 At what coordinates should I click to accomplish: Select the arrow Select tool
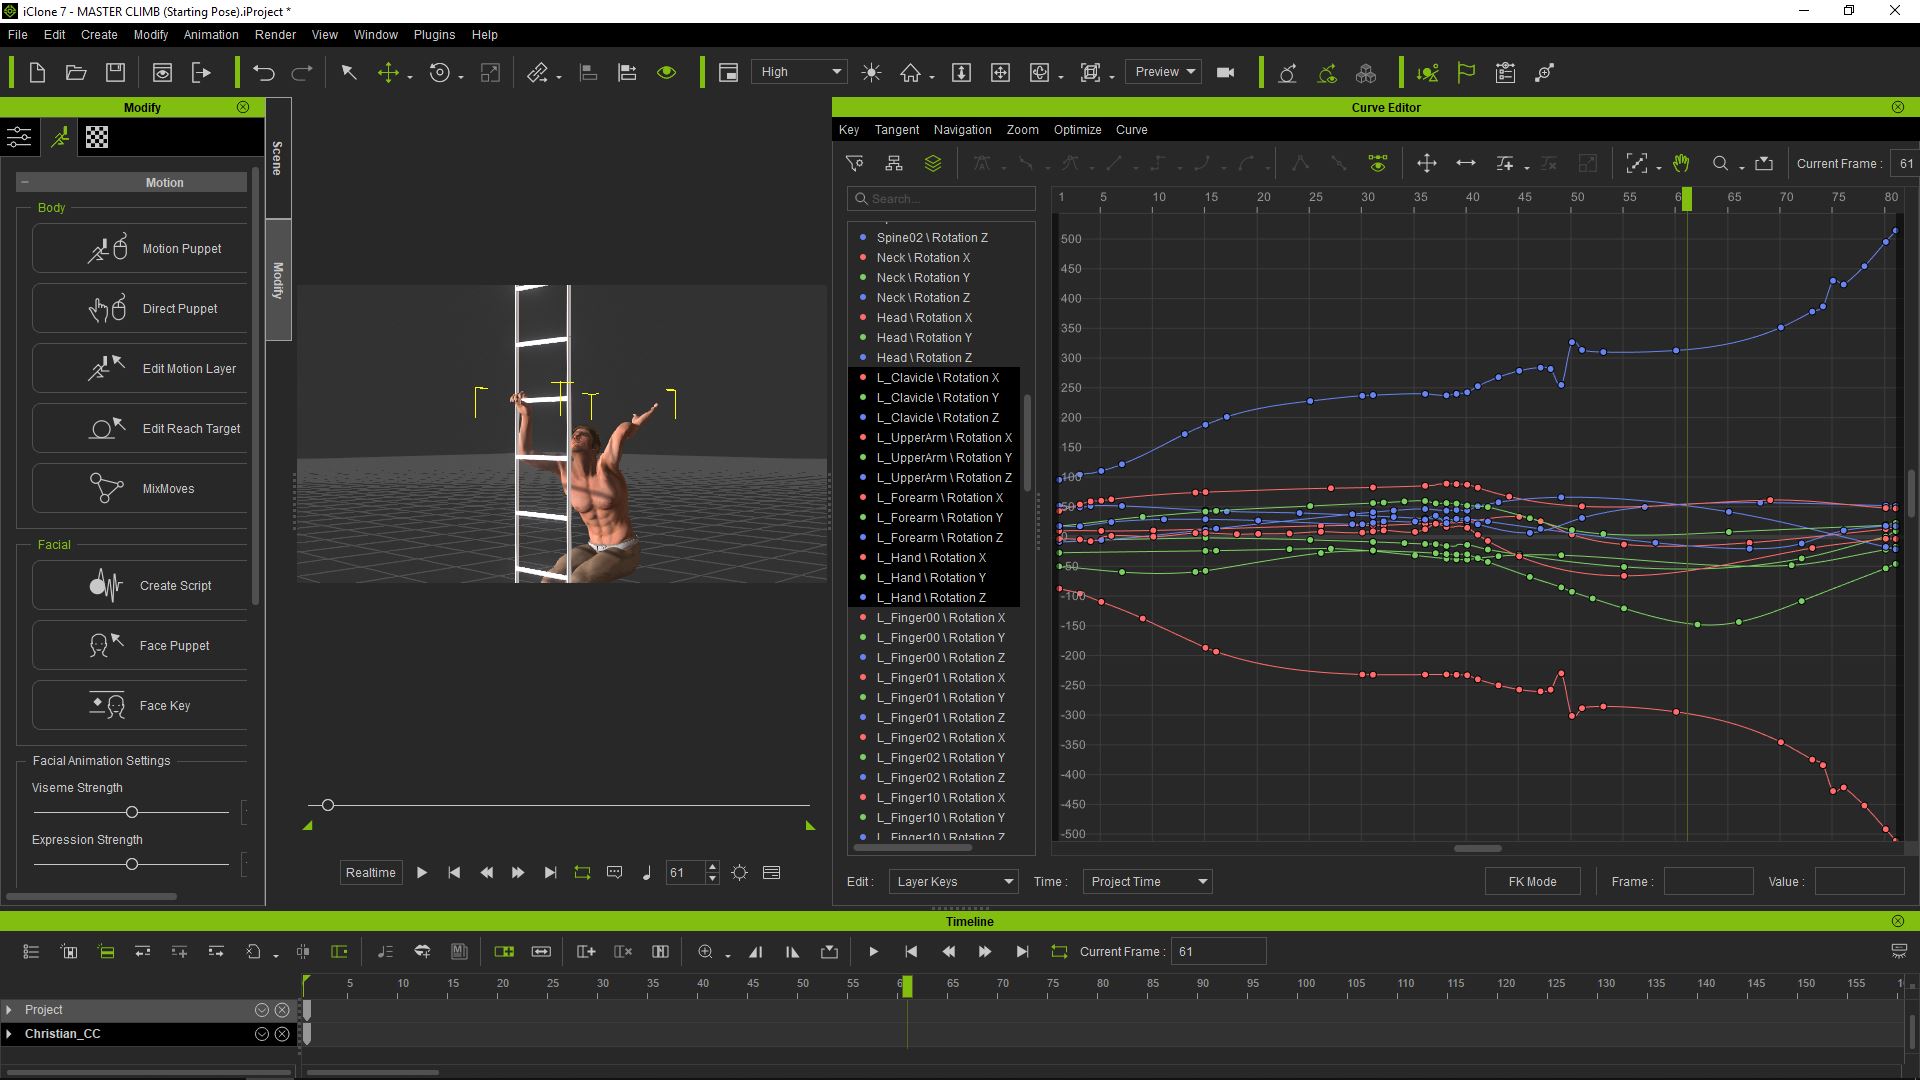tap(349, 72)
